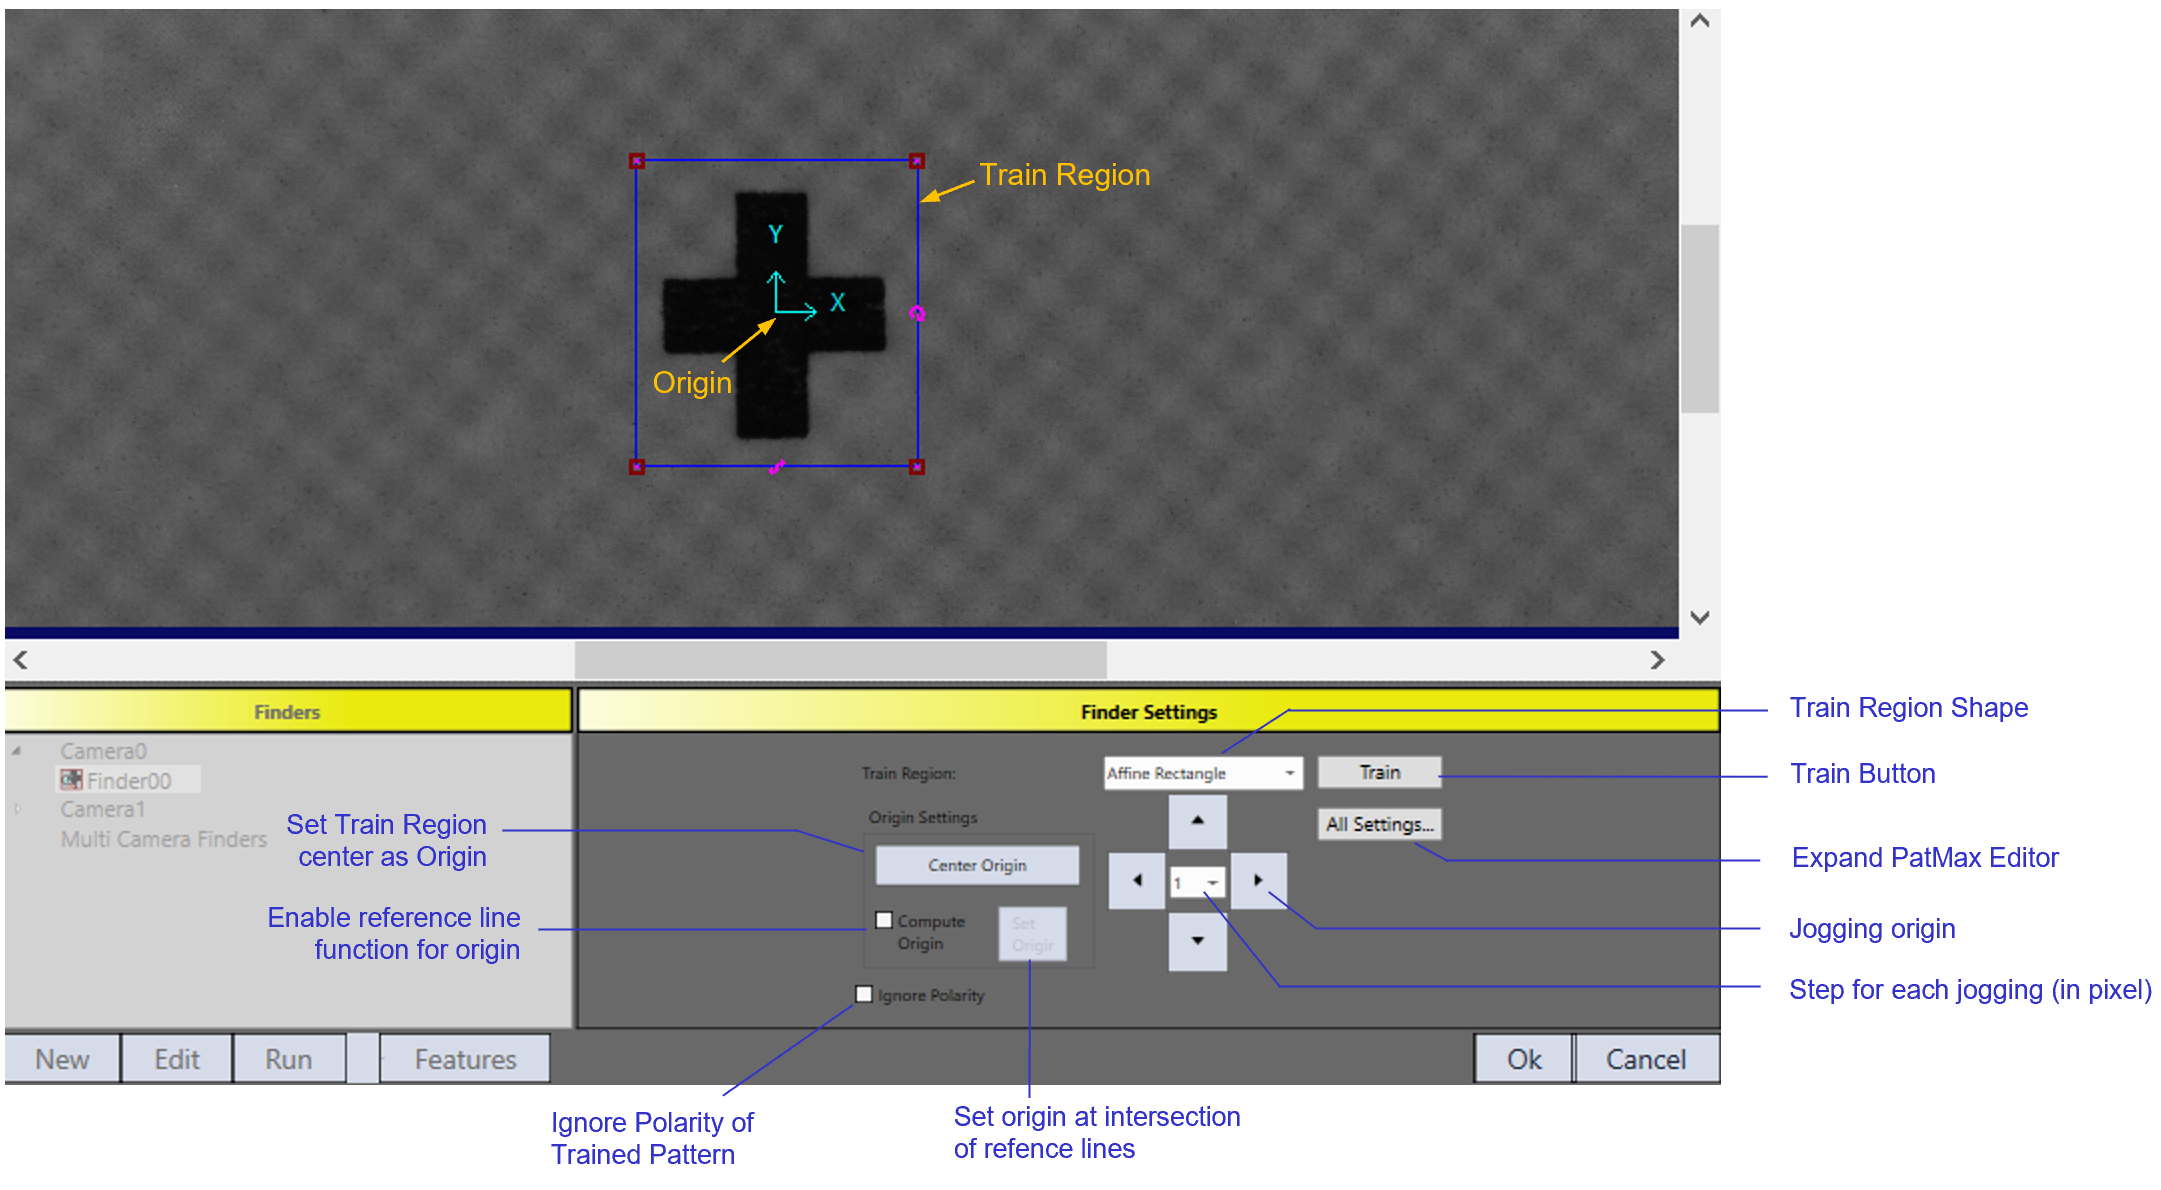Click the magenta skew handle on bottom edge

777,467
